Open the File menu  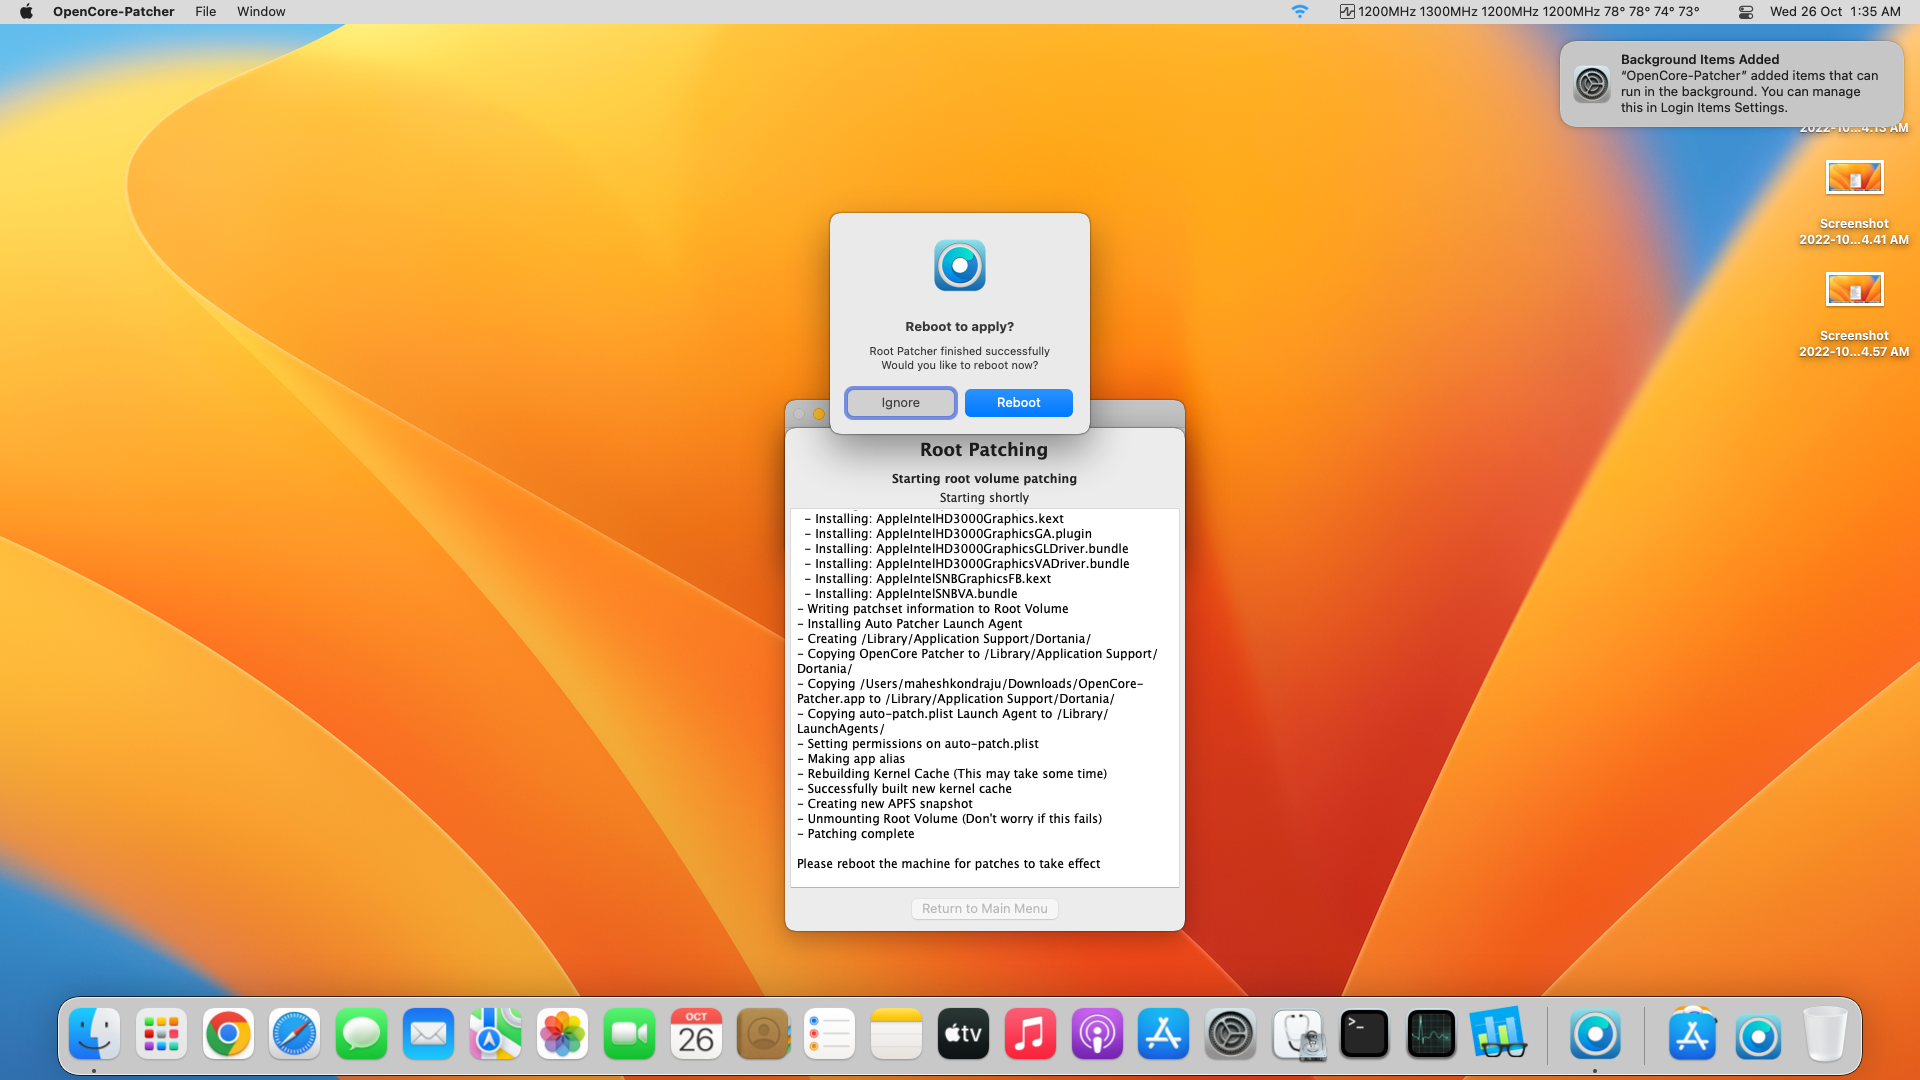click(205, 11)
